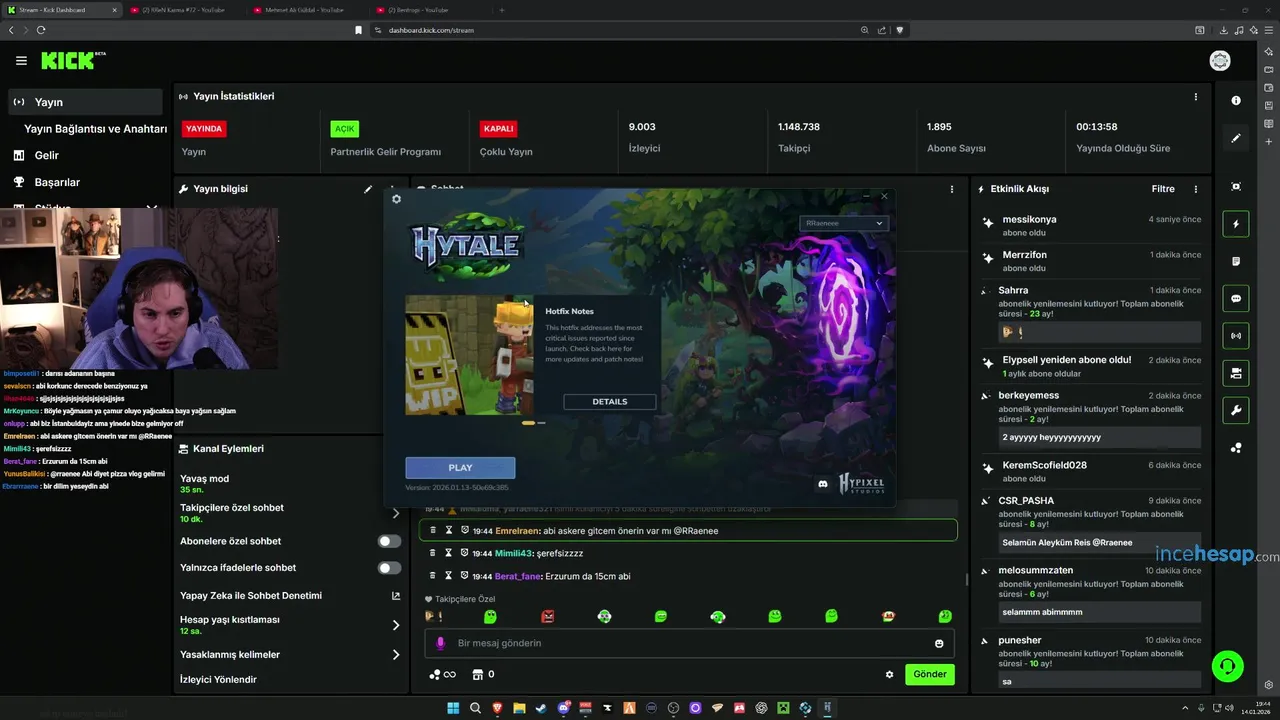Toggle the wrench channel actions widget

[x=1236, y=410]
